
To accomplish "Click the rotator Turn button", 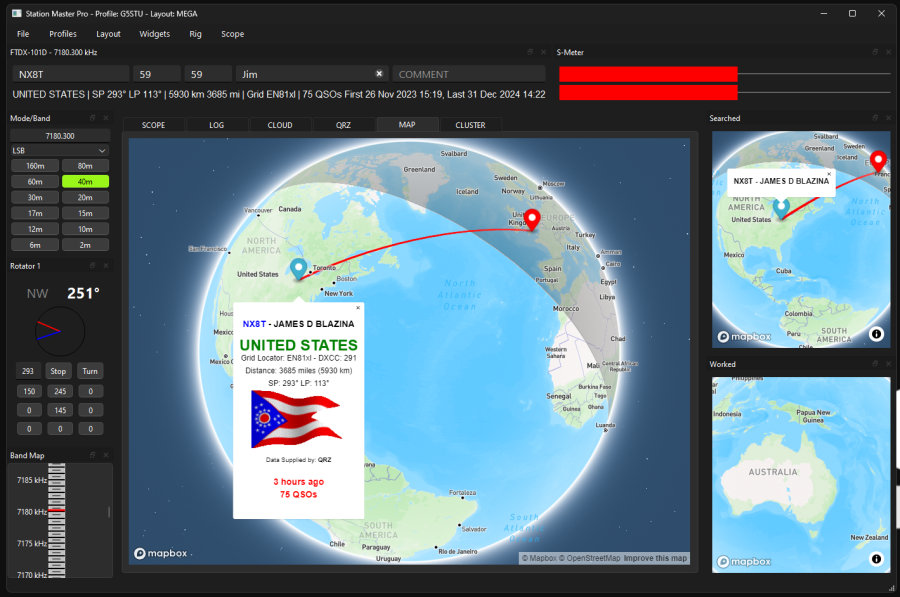I will [x=90, y=371].
